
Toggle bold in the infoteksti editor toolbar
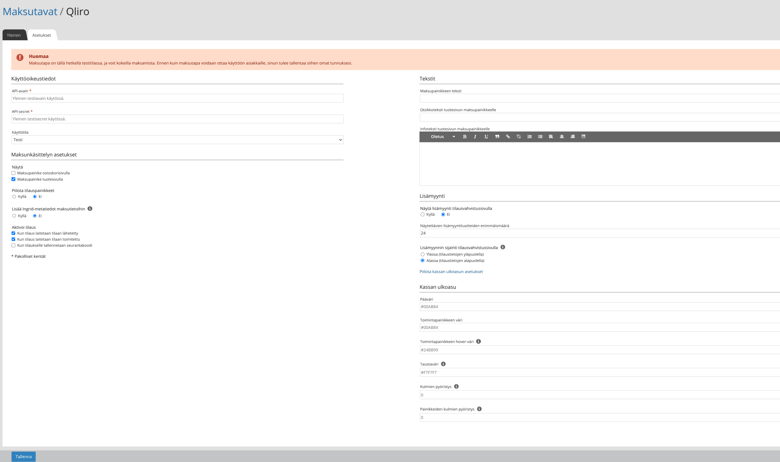(x=465, y=137)
